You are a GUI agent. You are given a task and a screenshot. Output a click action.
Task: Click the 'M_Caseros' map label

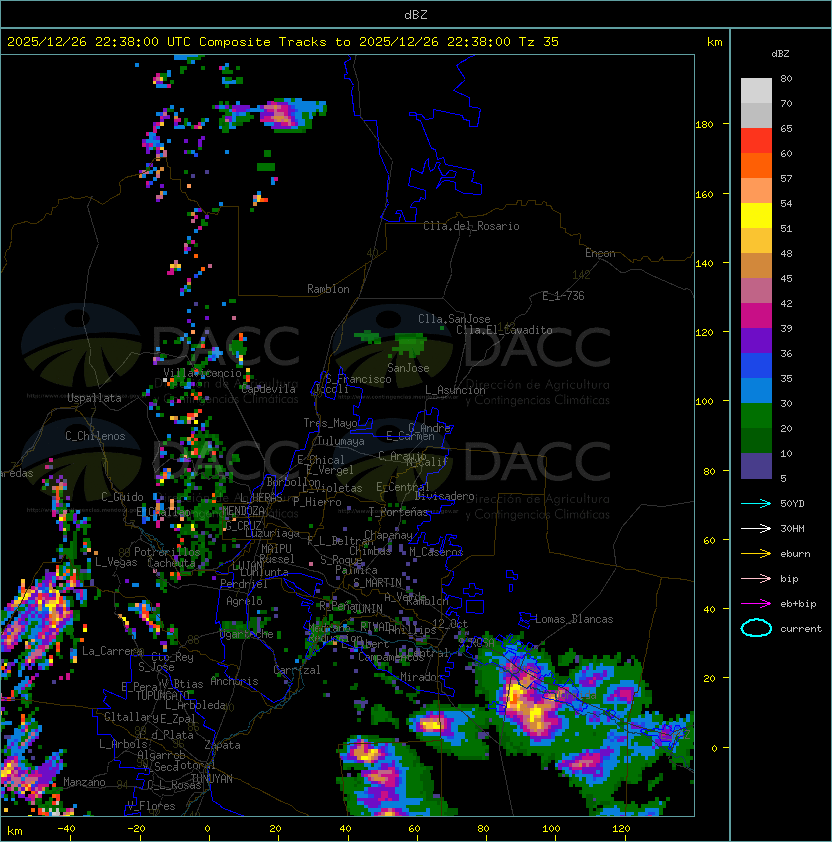click(x=436, y=552)
